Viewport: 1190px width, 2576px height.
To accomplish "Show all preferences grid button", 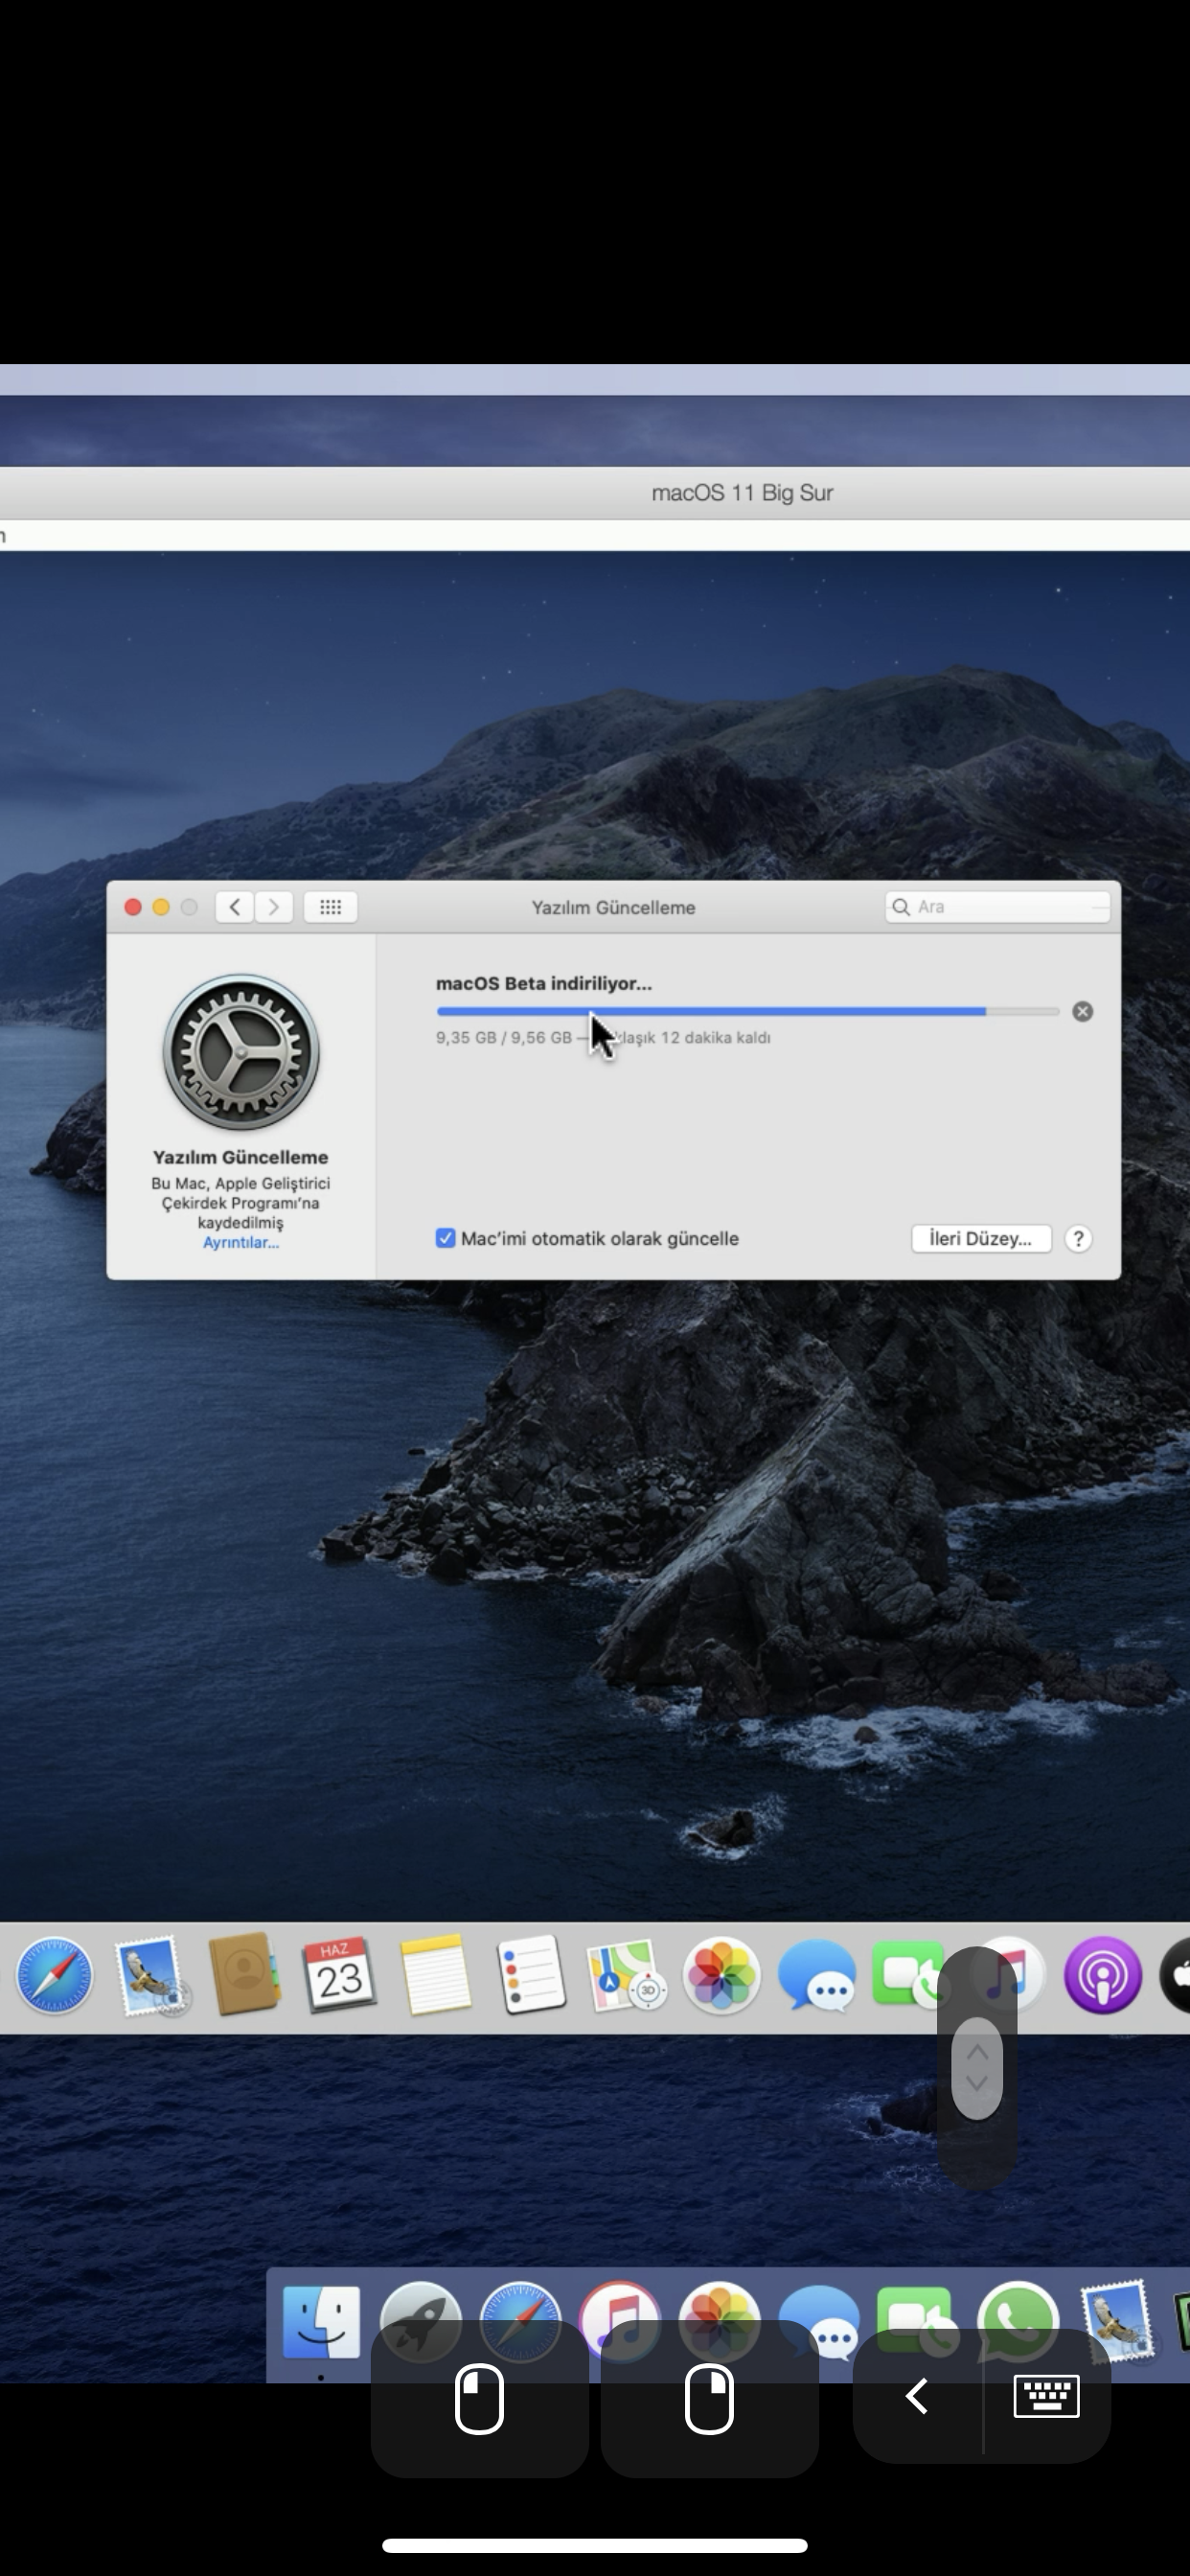I will tap(331, 907).
